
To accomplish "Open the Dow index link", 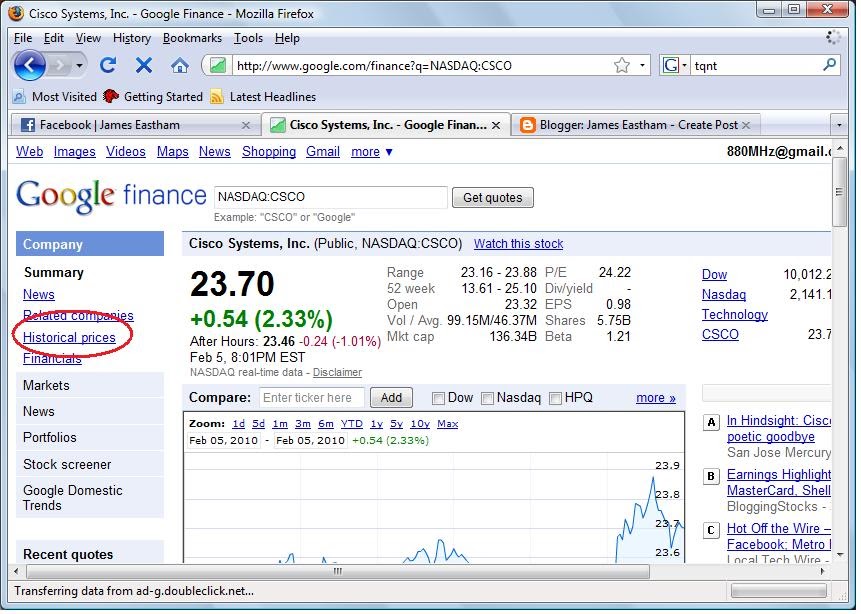I will point(714,275).
